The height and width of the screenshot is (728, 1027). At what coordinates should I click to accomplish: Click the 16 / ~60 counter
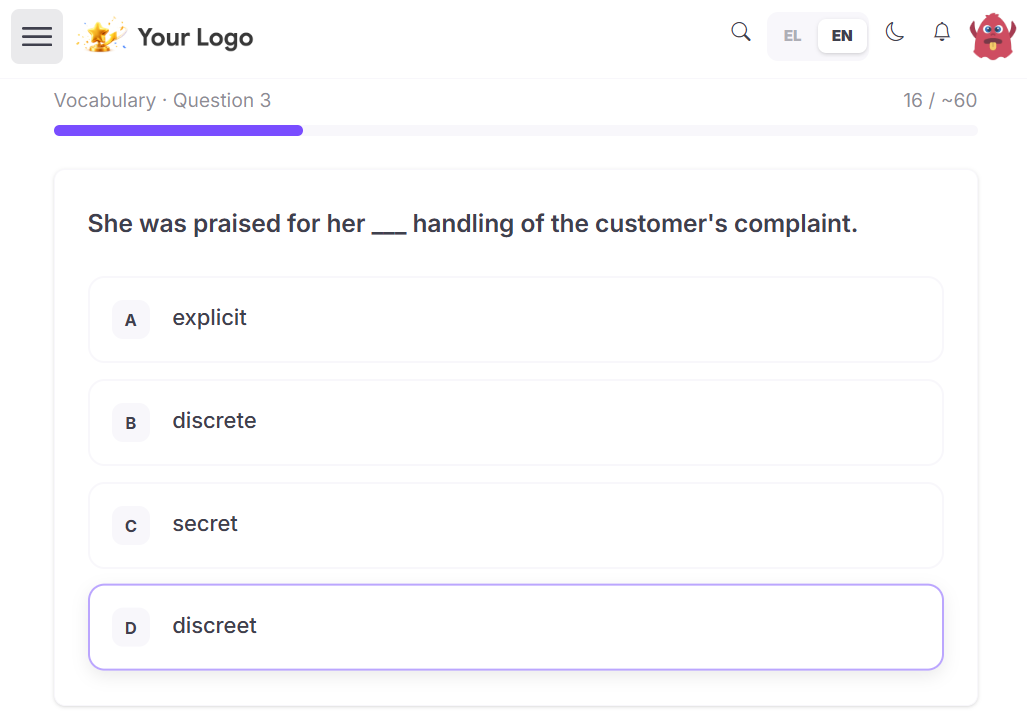(x=940, y=100)
